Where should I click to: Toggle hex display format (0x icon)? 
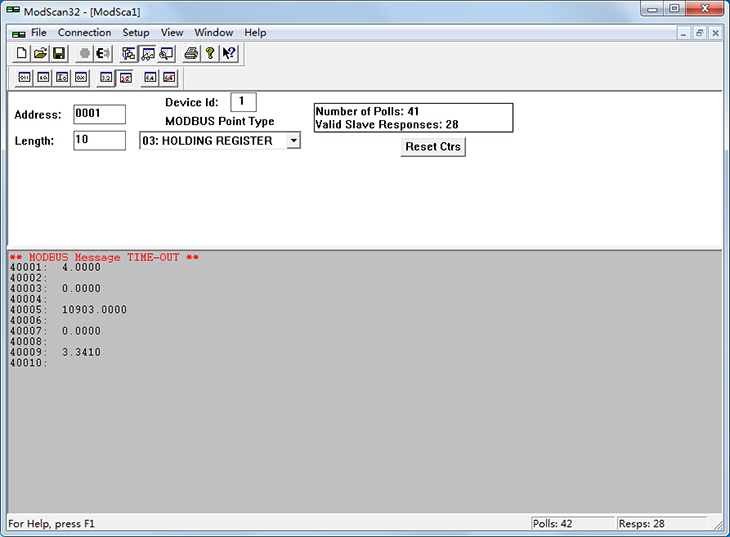coord(81,77)
